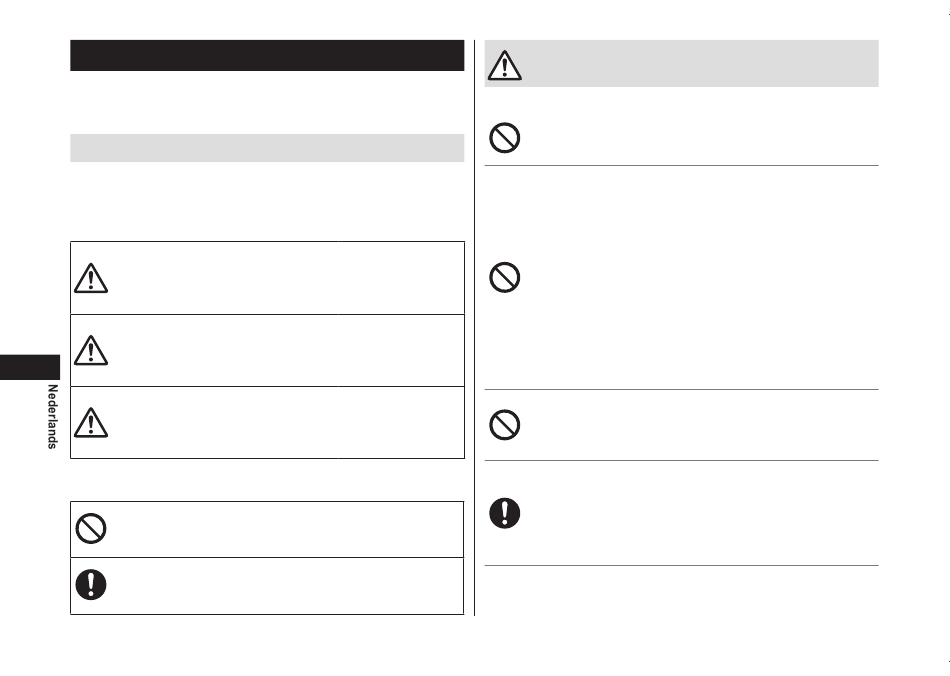Select the lowest prohibition symbol in the right column

pos(504,425)
